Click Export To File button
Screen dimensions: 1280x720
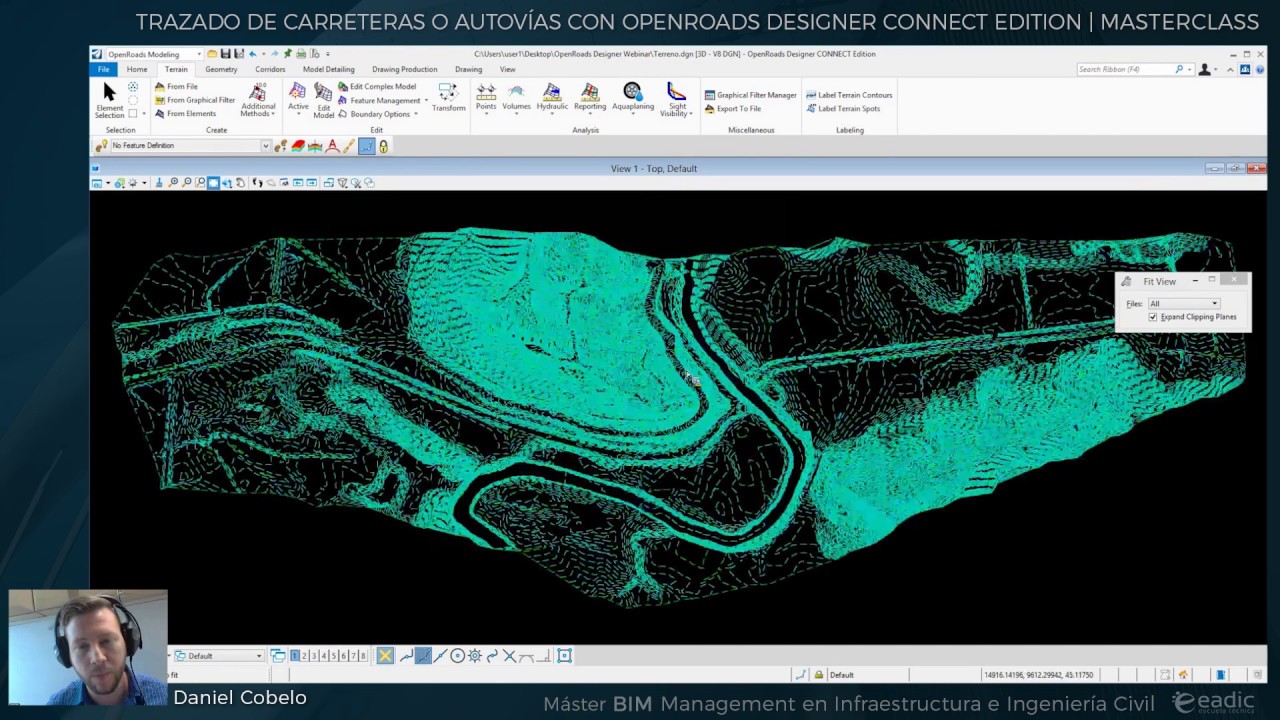733,109
